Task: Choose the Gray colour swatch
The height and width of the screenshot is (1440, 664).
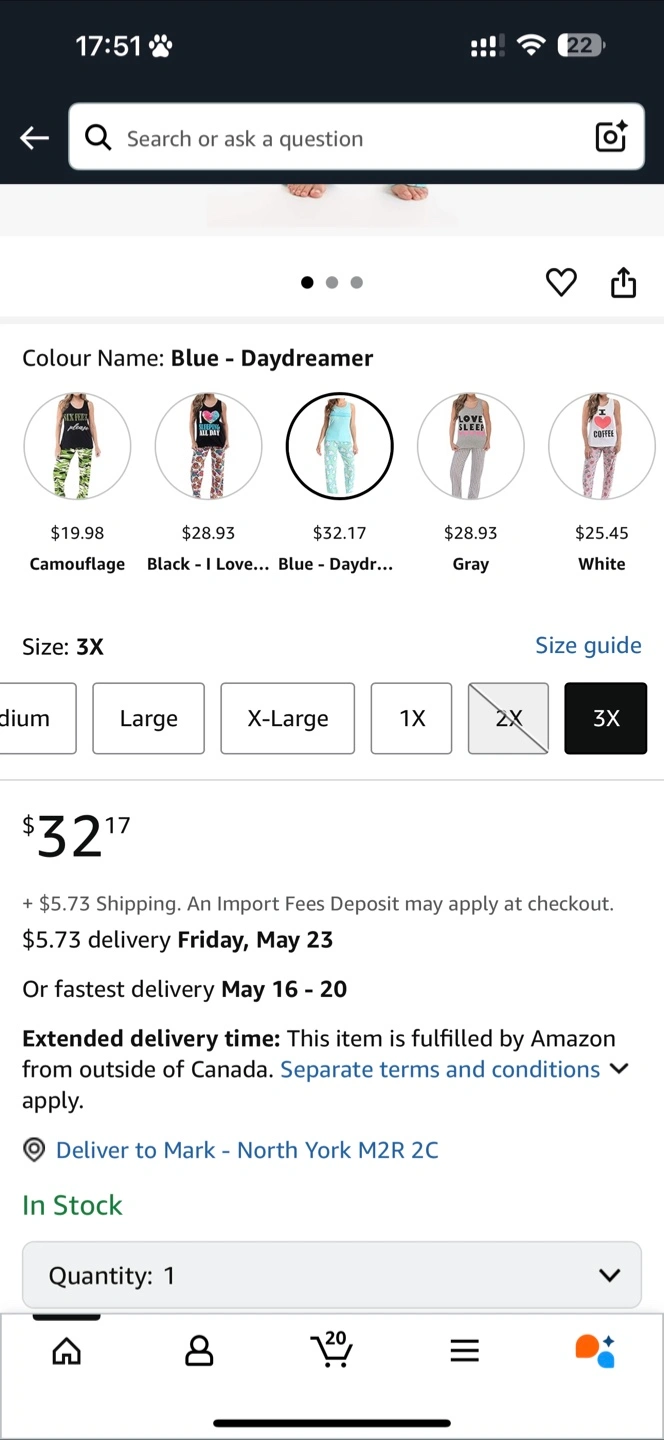Action: coord(470,446)
